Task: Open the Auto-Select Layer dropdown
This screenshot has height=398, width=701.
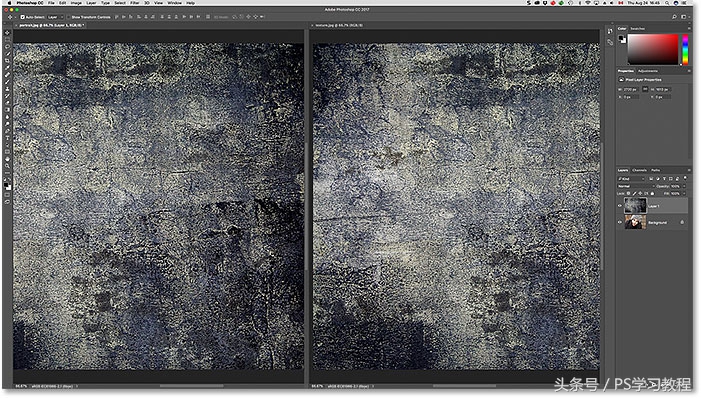Action: [x=55, y=17]
